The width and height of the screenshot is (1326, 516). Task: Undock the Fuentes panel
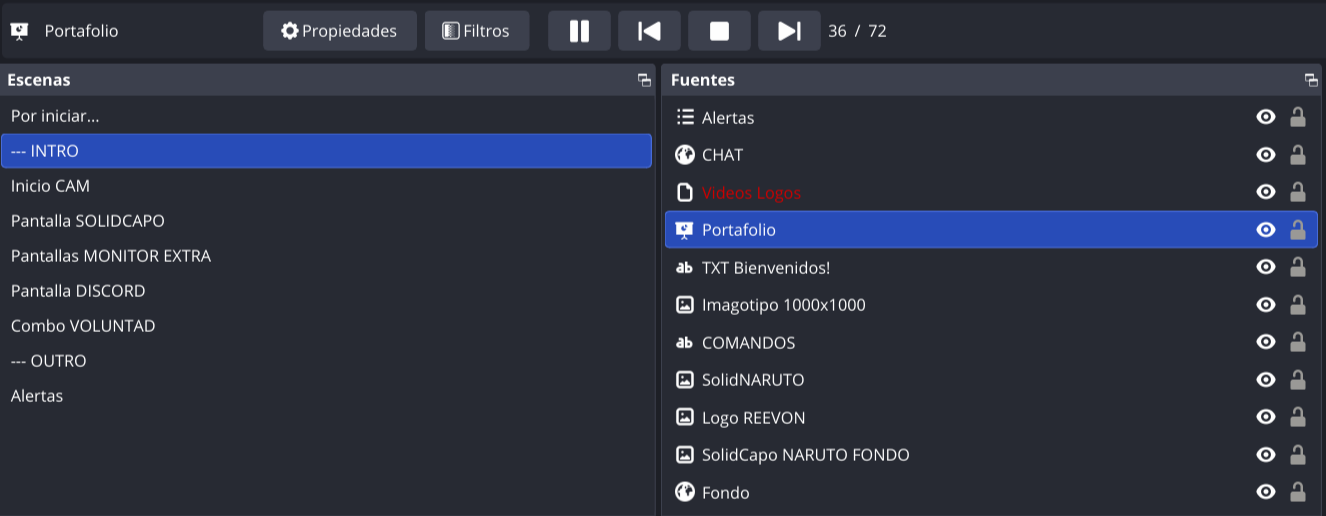click(x=1311, y=80)
